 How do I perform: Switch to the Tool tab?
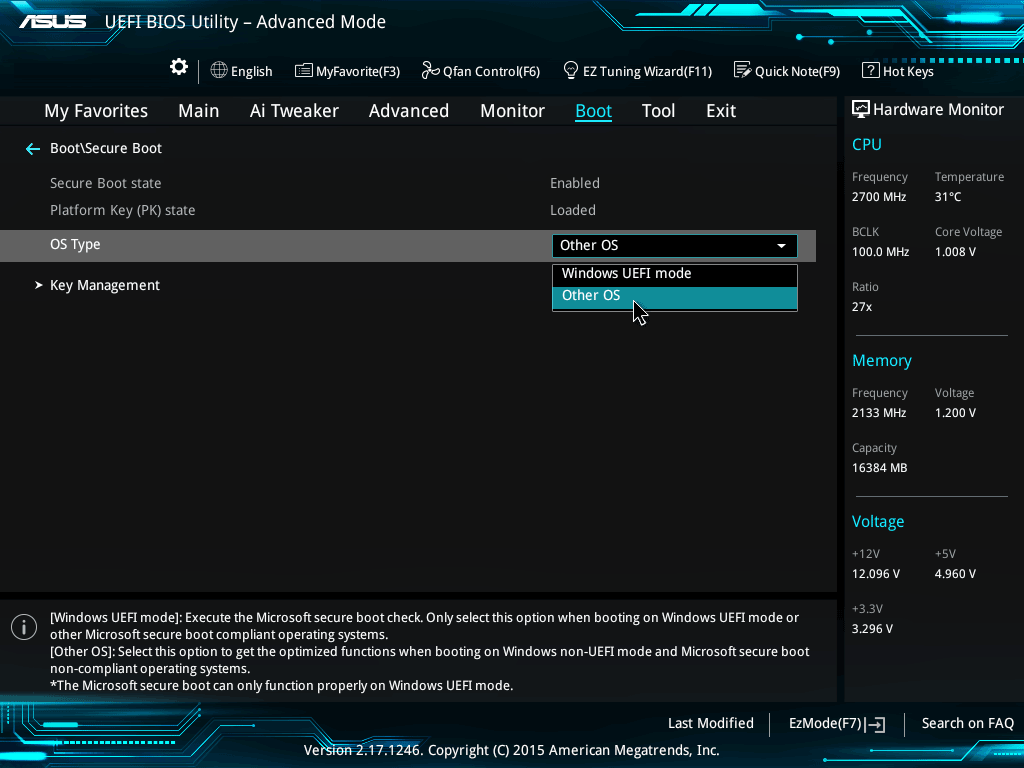pyautogui.click(x=658, y=111)
